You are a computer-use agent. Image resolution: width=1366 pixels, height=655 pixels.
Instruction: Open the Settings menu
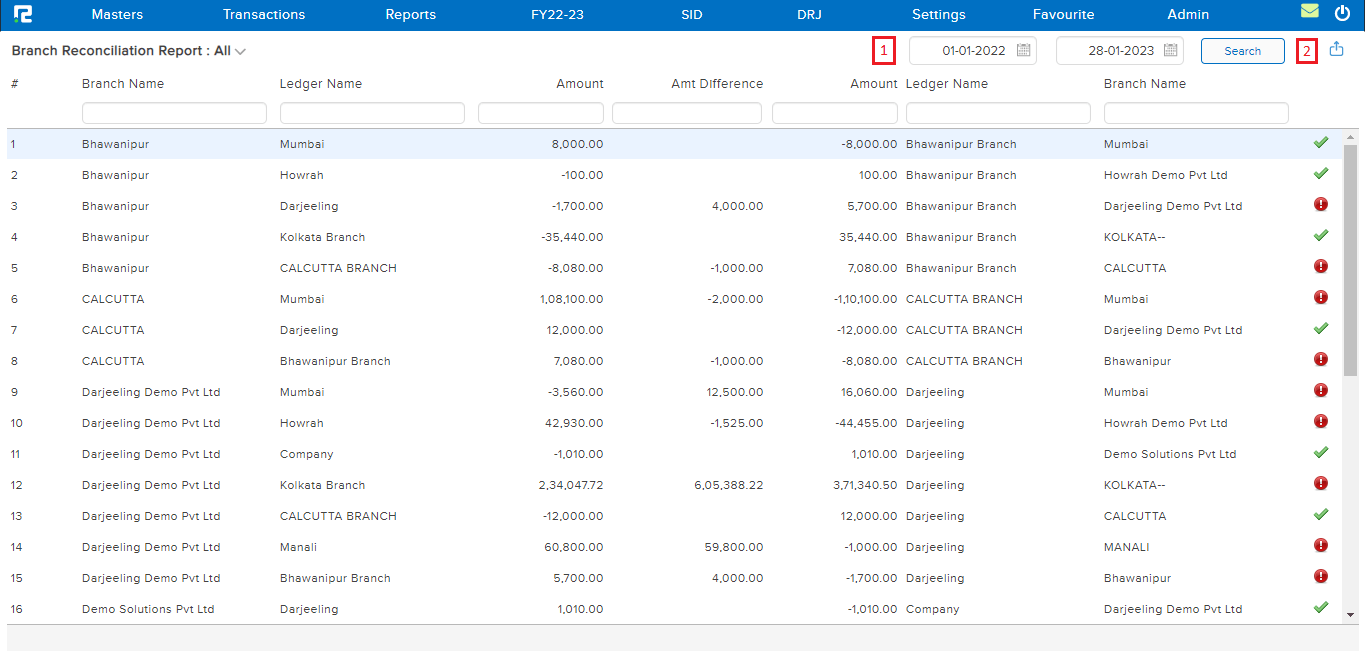coord(938,14)
